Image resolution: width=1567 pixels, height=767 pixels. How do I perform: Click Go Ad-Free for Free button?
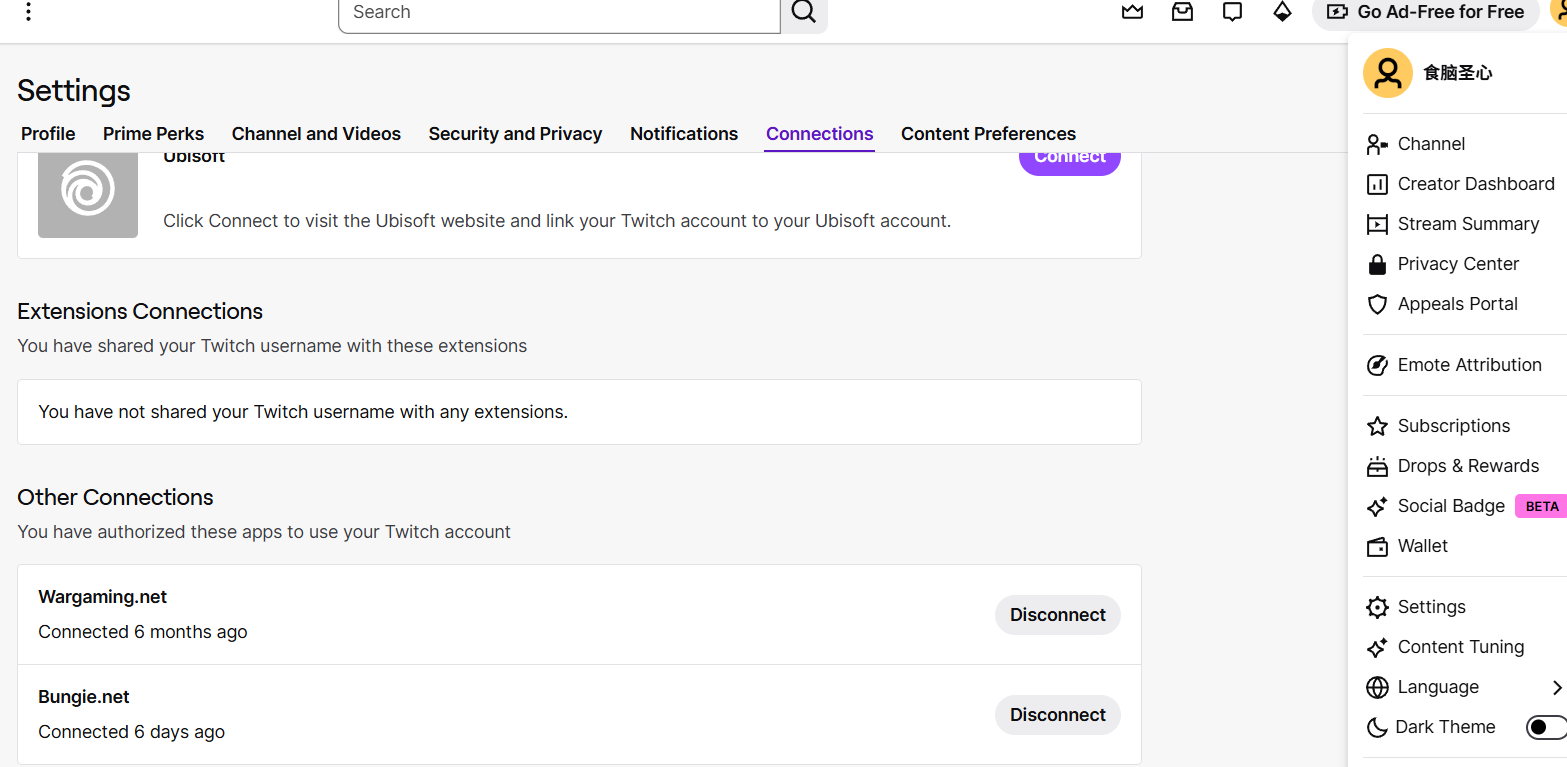(x=1425, y=13)
